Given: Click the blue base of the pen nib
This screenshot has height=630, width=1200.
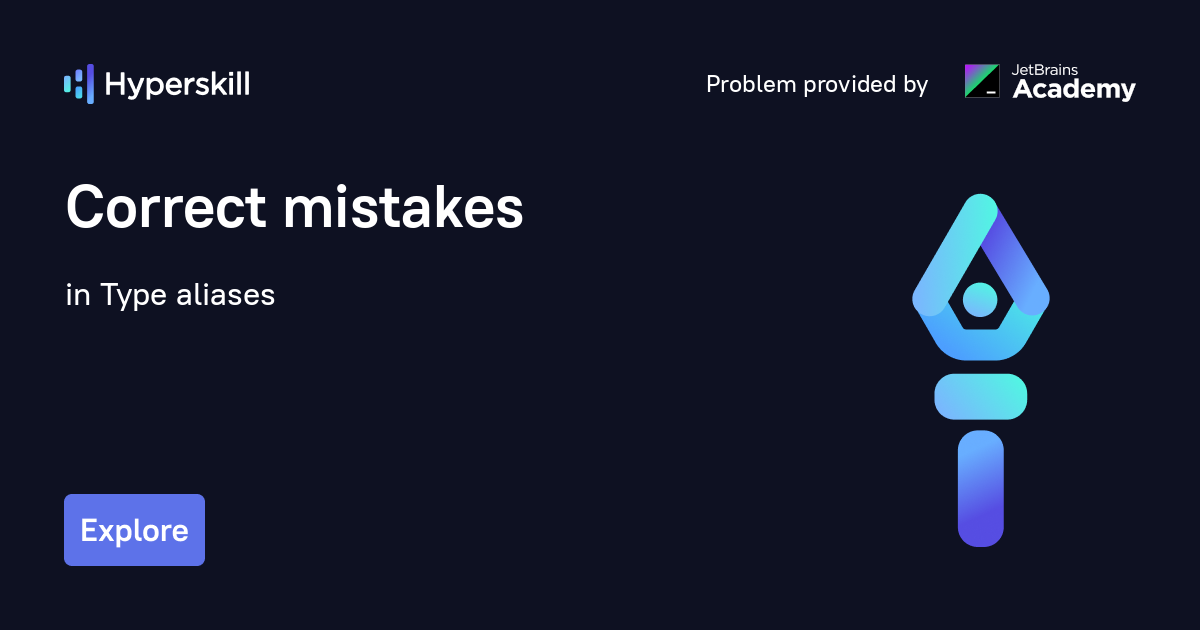Looking at the screenshot, I should 980,343.
